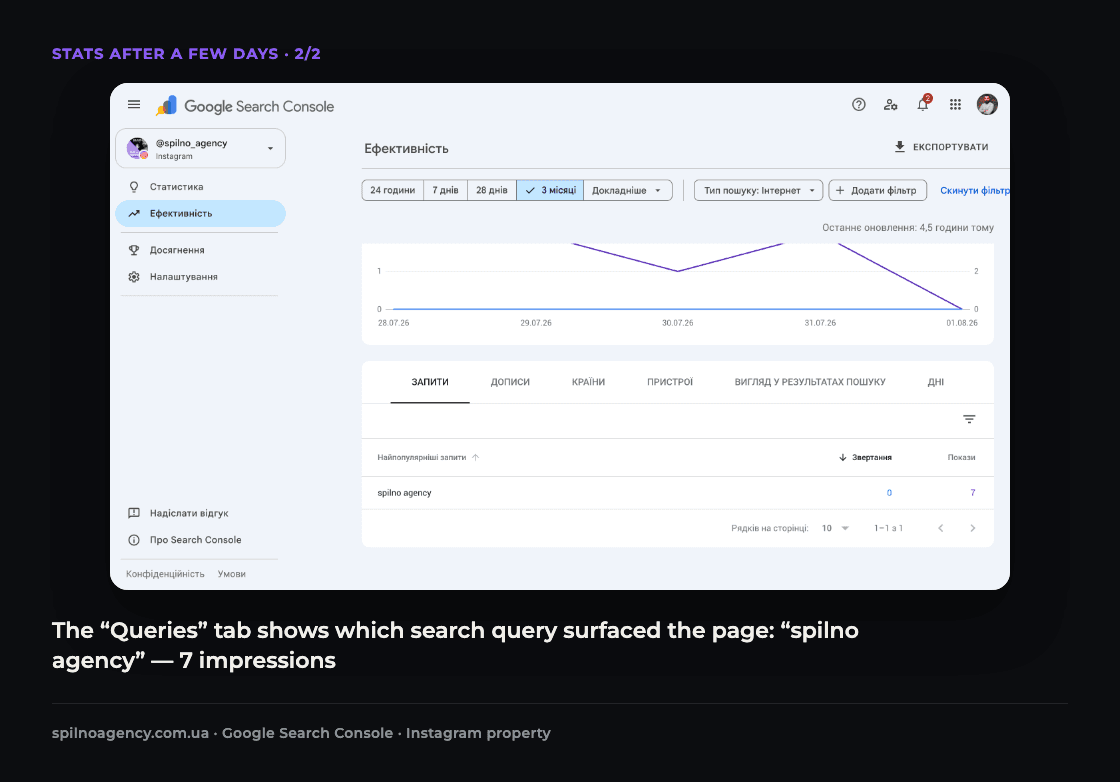This screenshot has width=1120, height=782.
Task: Open Досягнення in the sidebar
Action: coord(200,250)
